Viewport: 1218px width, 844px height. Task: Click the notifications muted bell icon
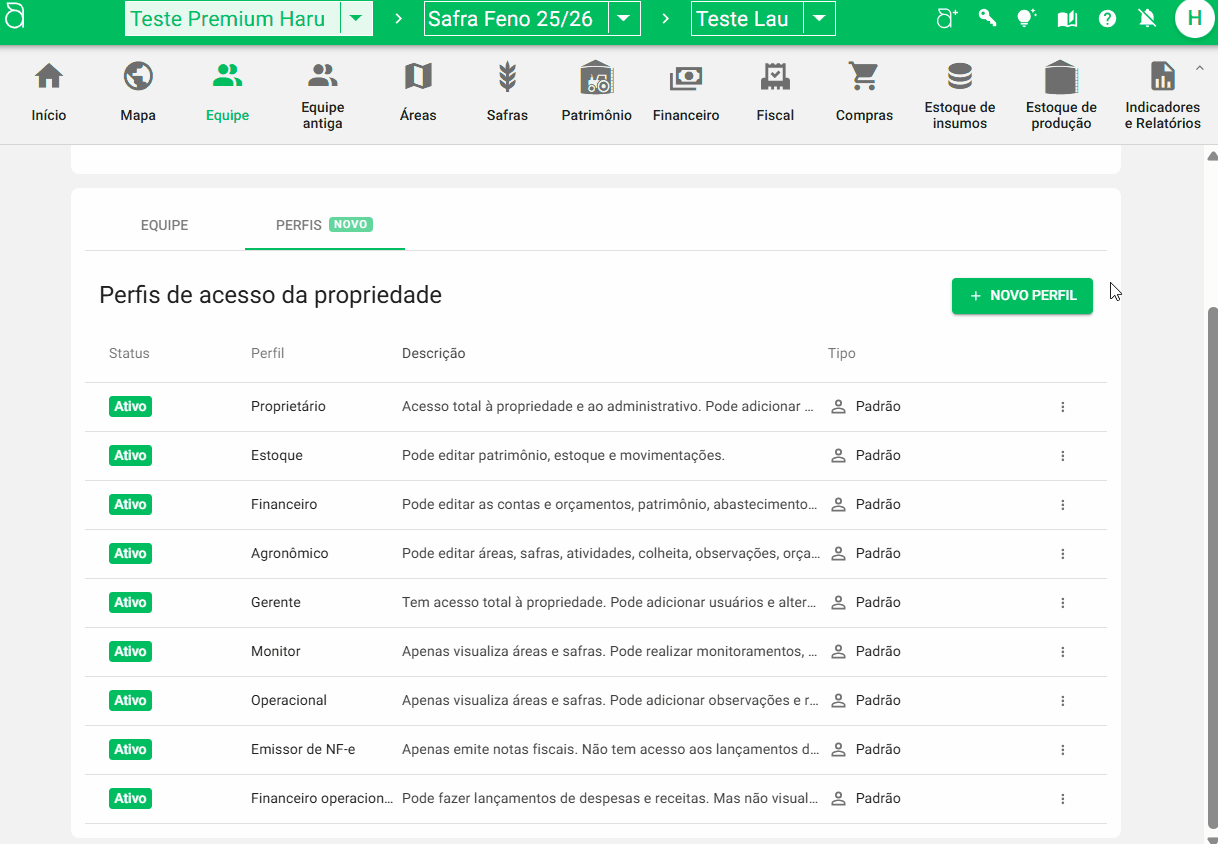tap(1147, 18)
